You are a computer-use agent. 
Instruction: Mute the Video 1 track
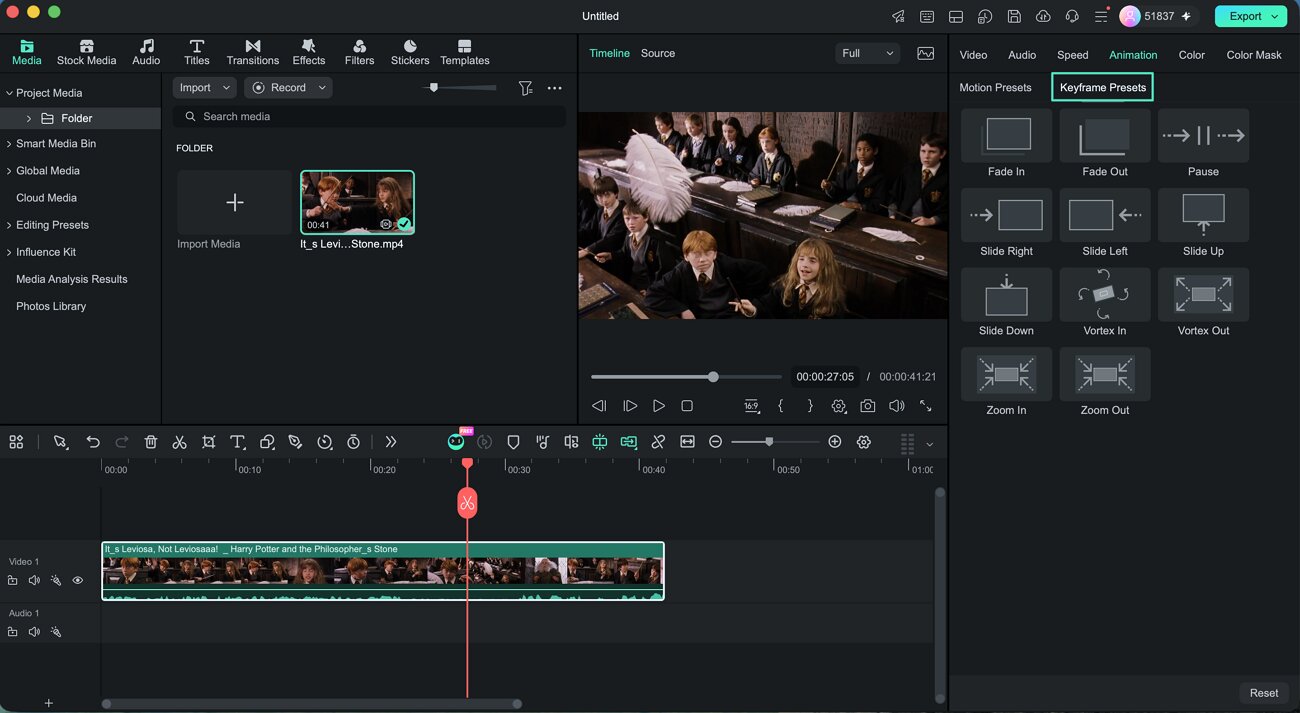click(34, 580)
